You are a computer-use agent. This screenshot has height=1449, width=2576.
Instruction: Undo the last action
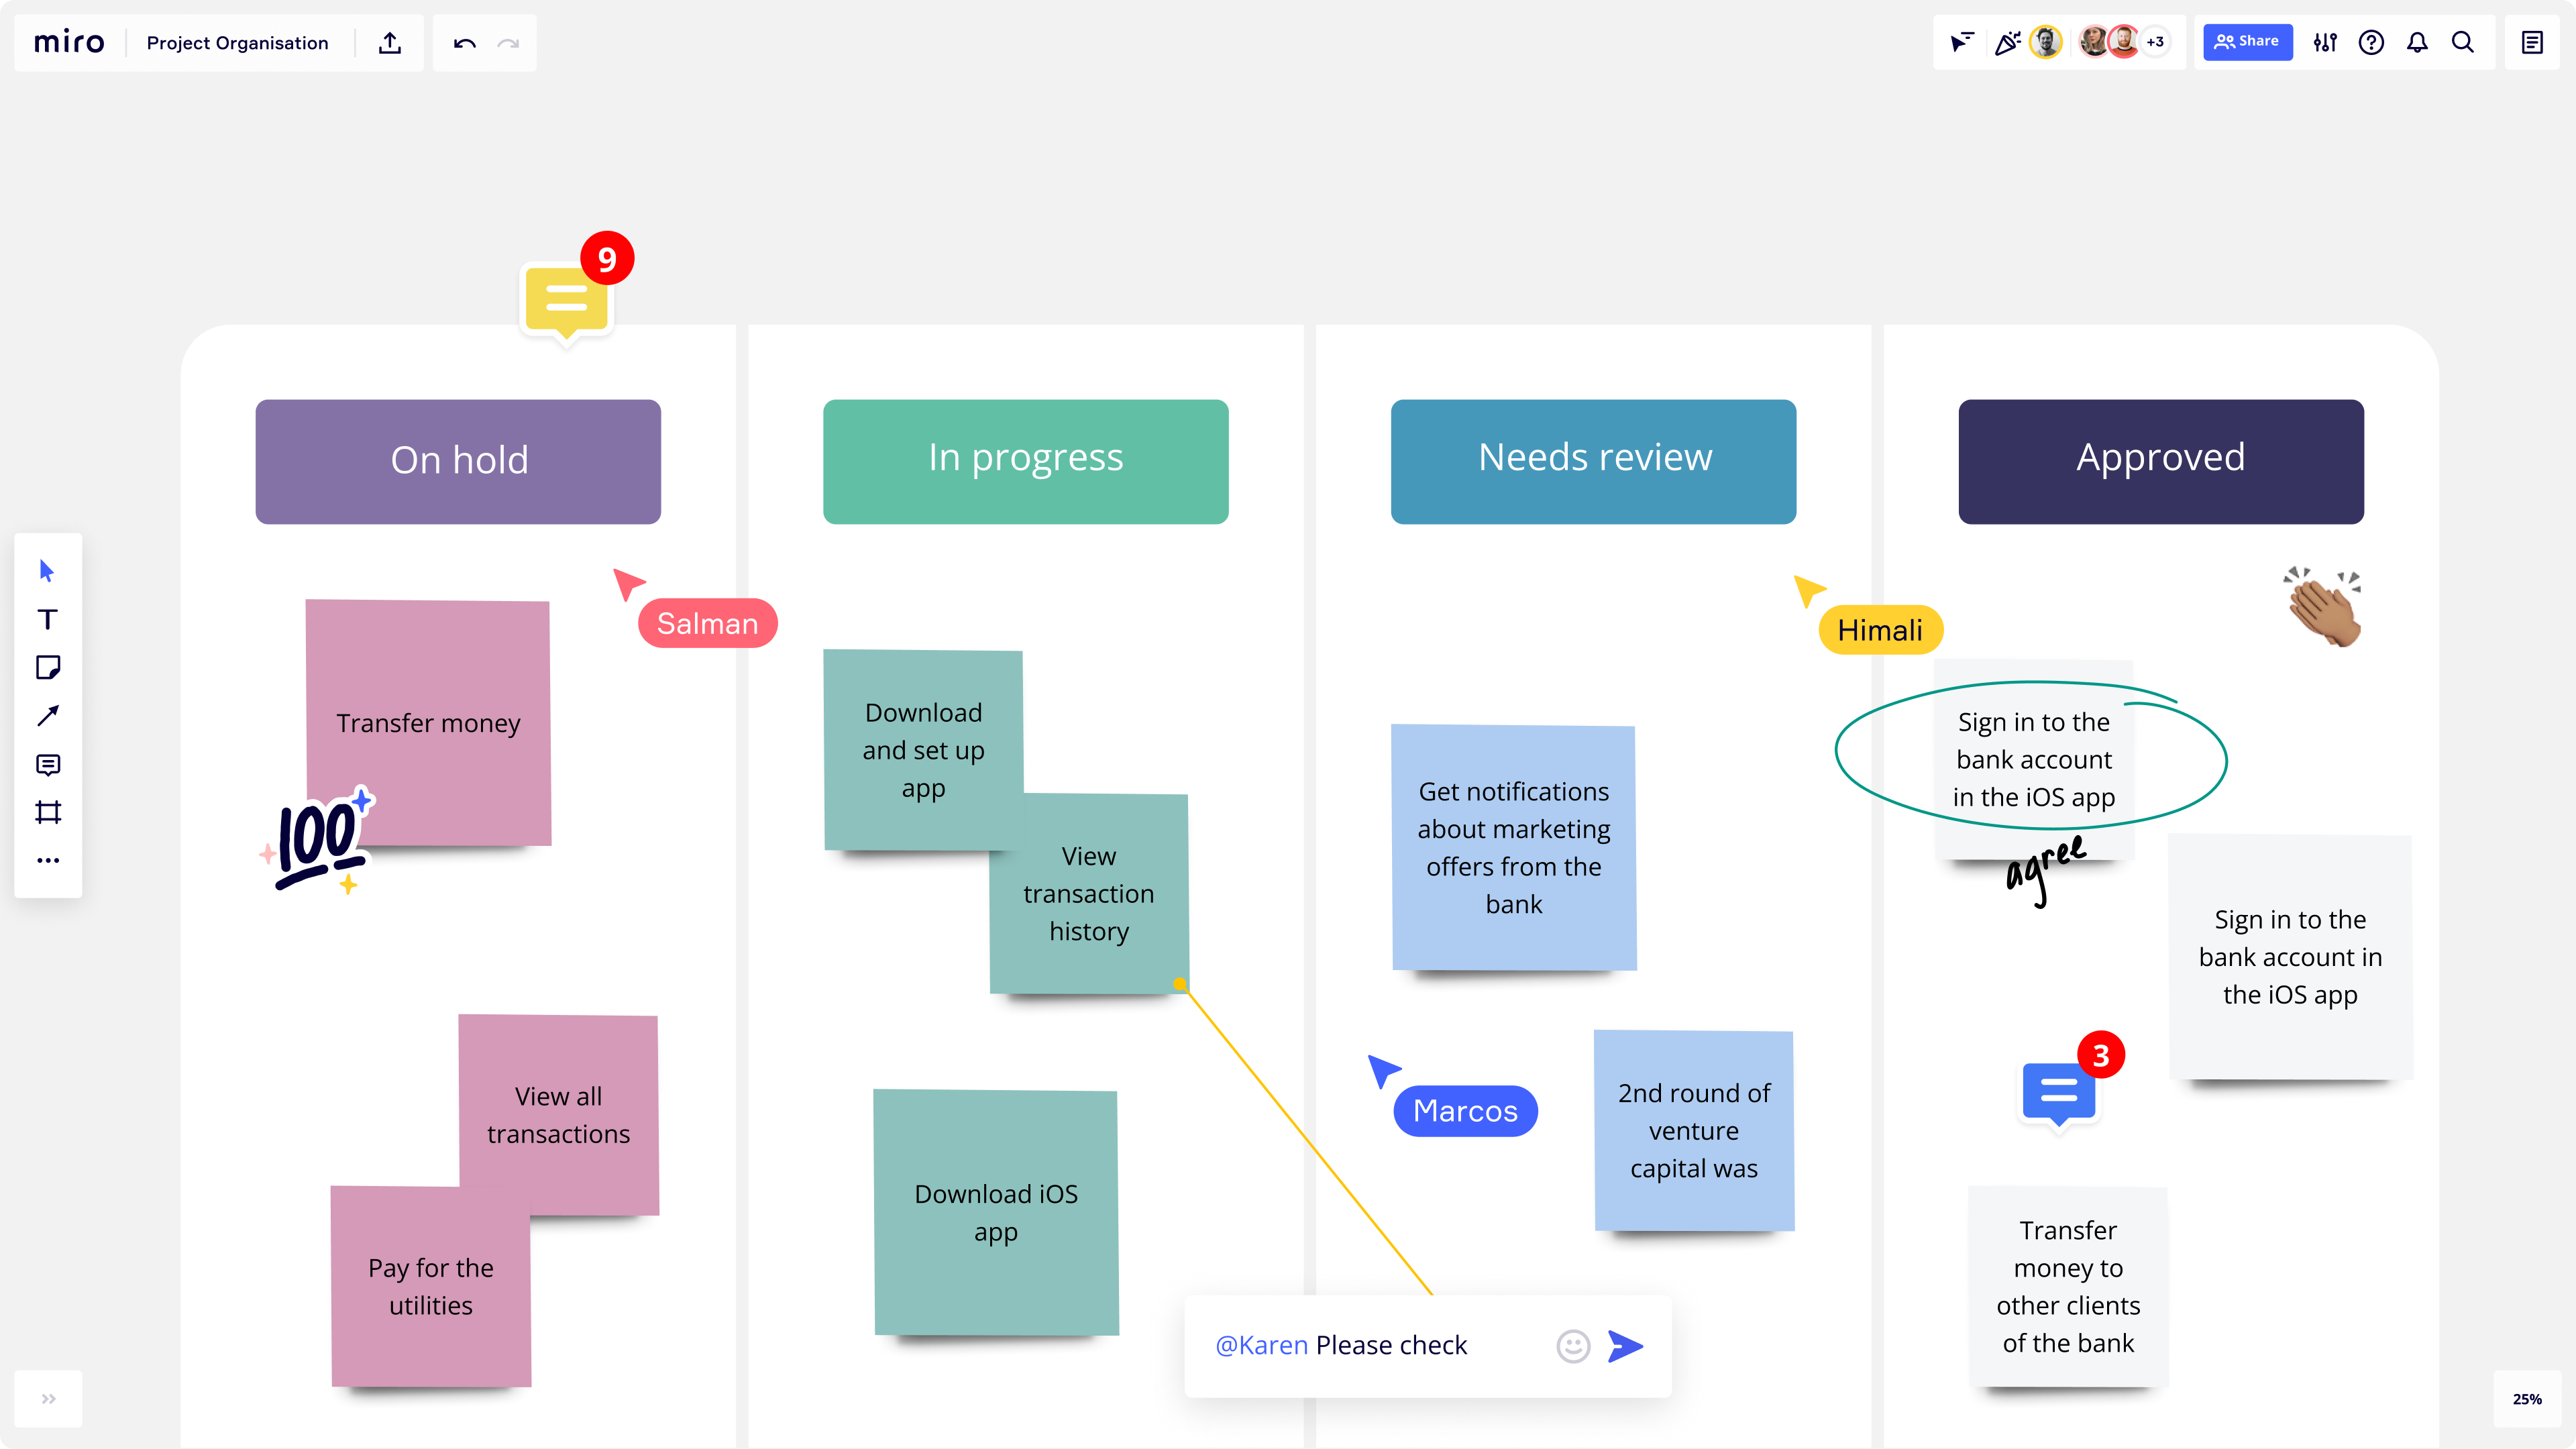coord(464,43)
